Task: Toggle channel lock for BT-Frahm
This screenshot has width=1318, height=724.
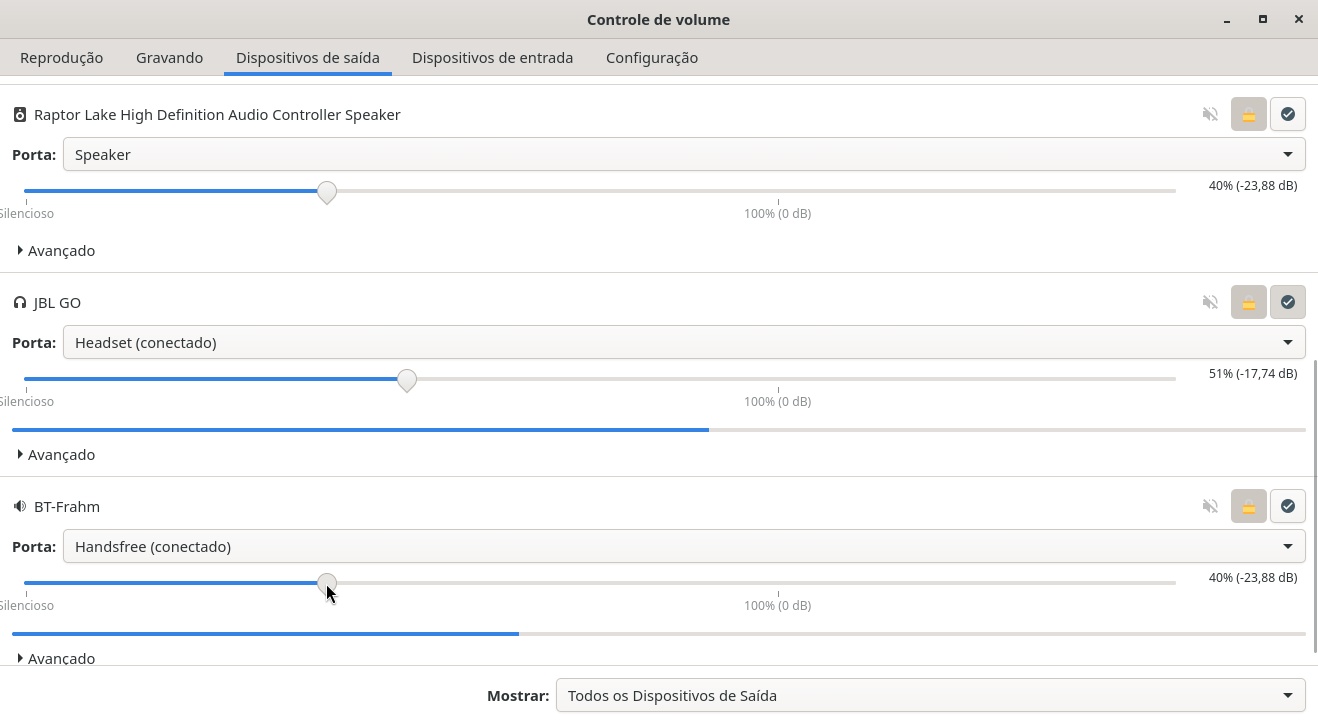Action: 1248,506
